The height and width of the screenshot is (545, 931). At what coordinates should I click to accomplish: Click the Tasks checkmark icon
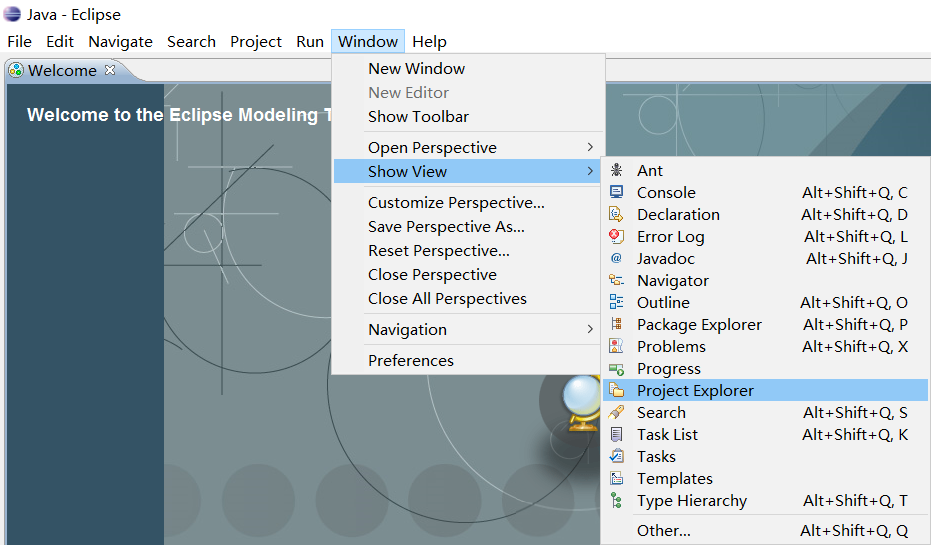(x=616, y=457)
